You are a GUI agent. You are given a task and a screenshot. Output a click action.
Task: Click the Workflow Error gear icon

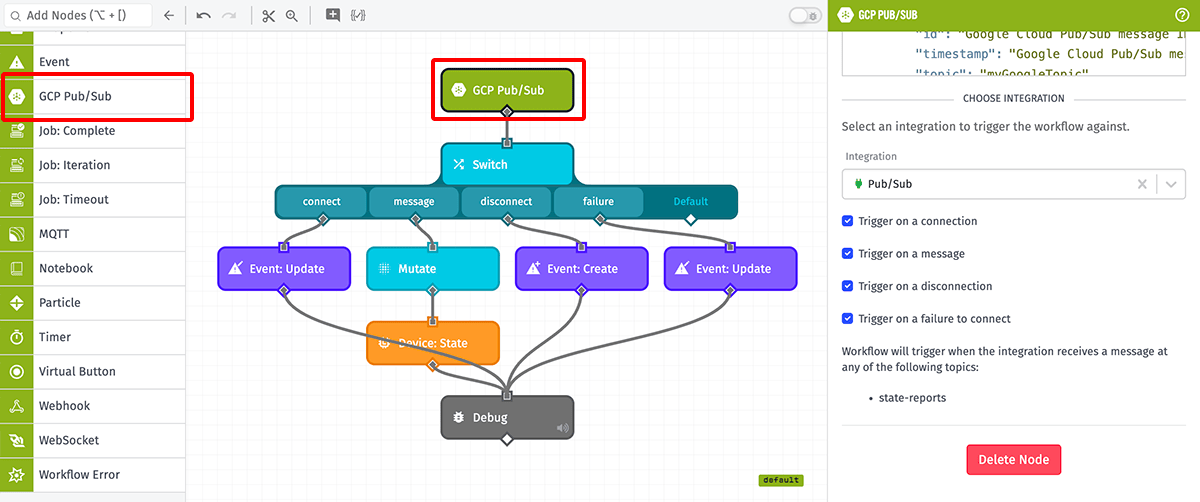[16, 474]
